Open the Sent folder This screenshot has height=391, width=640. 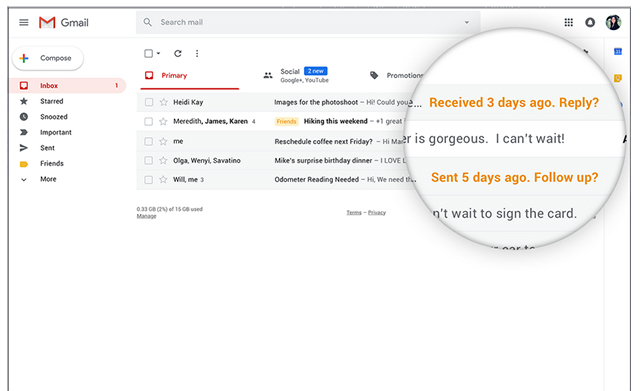47,148
